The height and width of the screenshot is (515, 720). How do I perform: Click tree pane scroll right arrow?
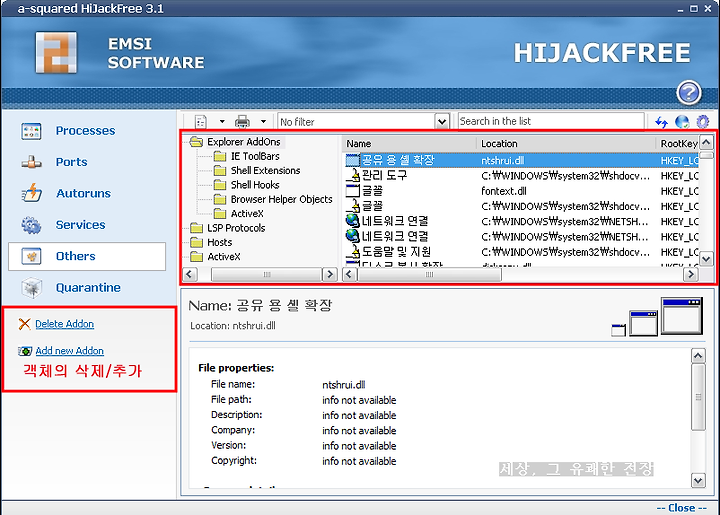click(329, 274)
